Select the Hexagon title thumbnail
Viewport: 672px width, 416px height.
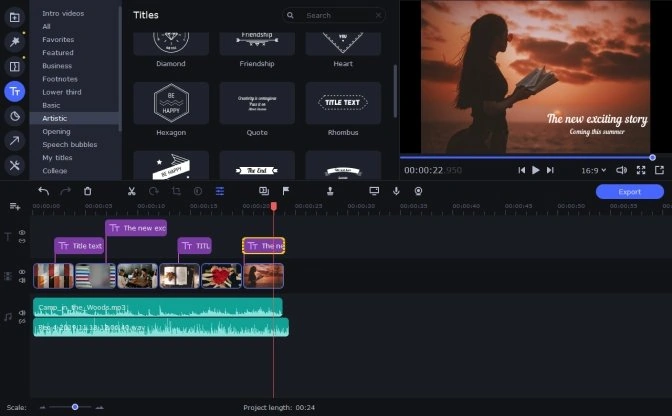pos(171,103)
